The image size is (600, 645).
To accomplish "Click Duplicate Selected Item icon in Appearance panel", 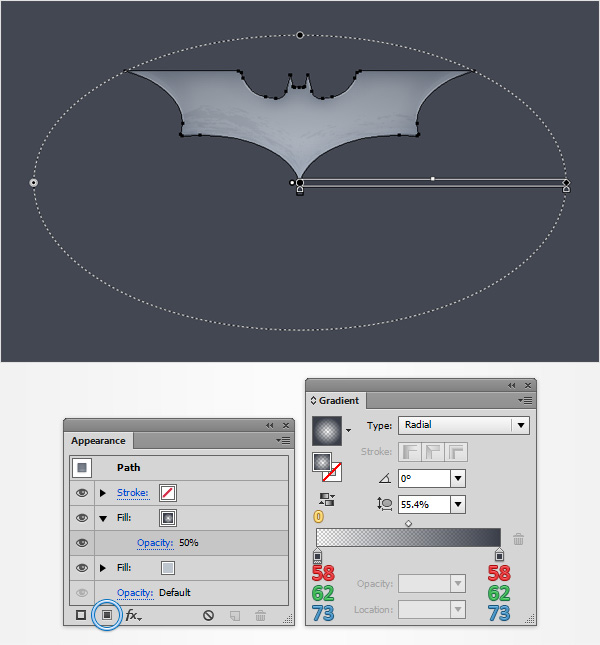I will point(235,616).
